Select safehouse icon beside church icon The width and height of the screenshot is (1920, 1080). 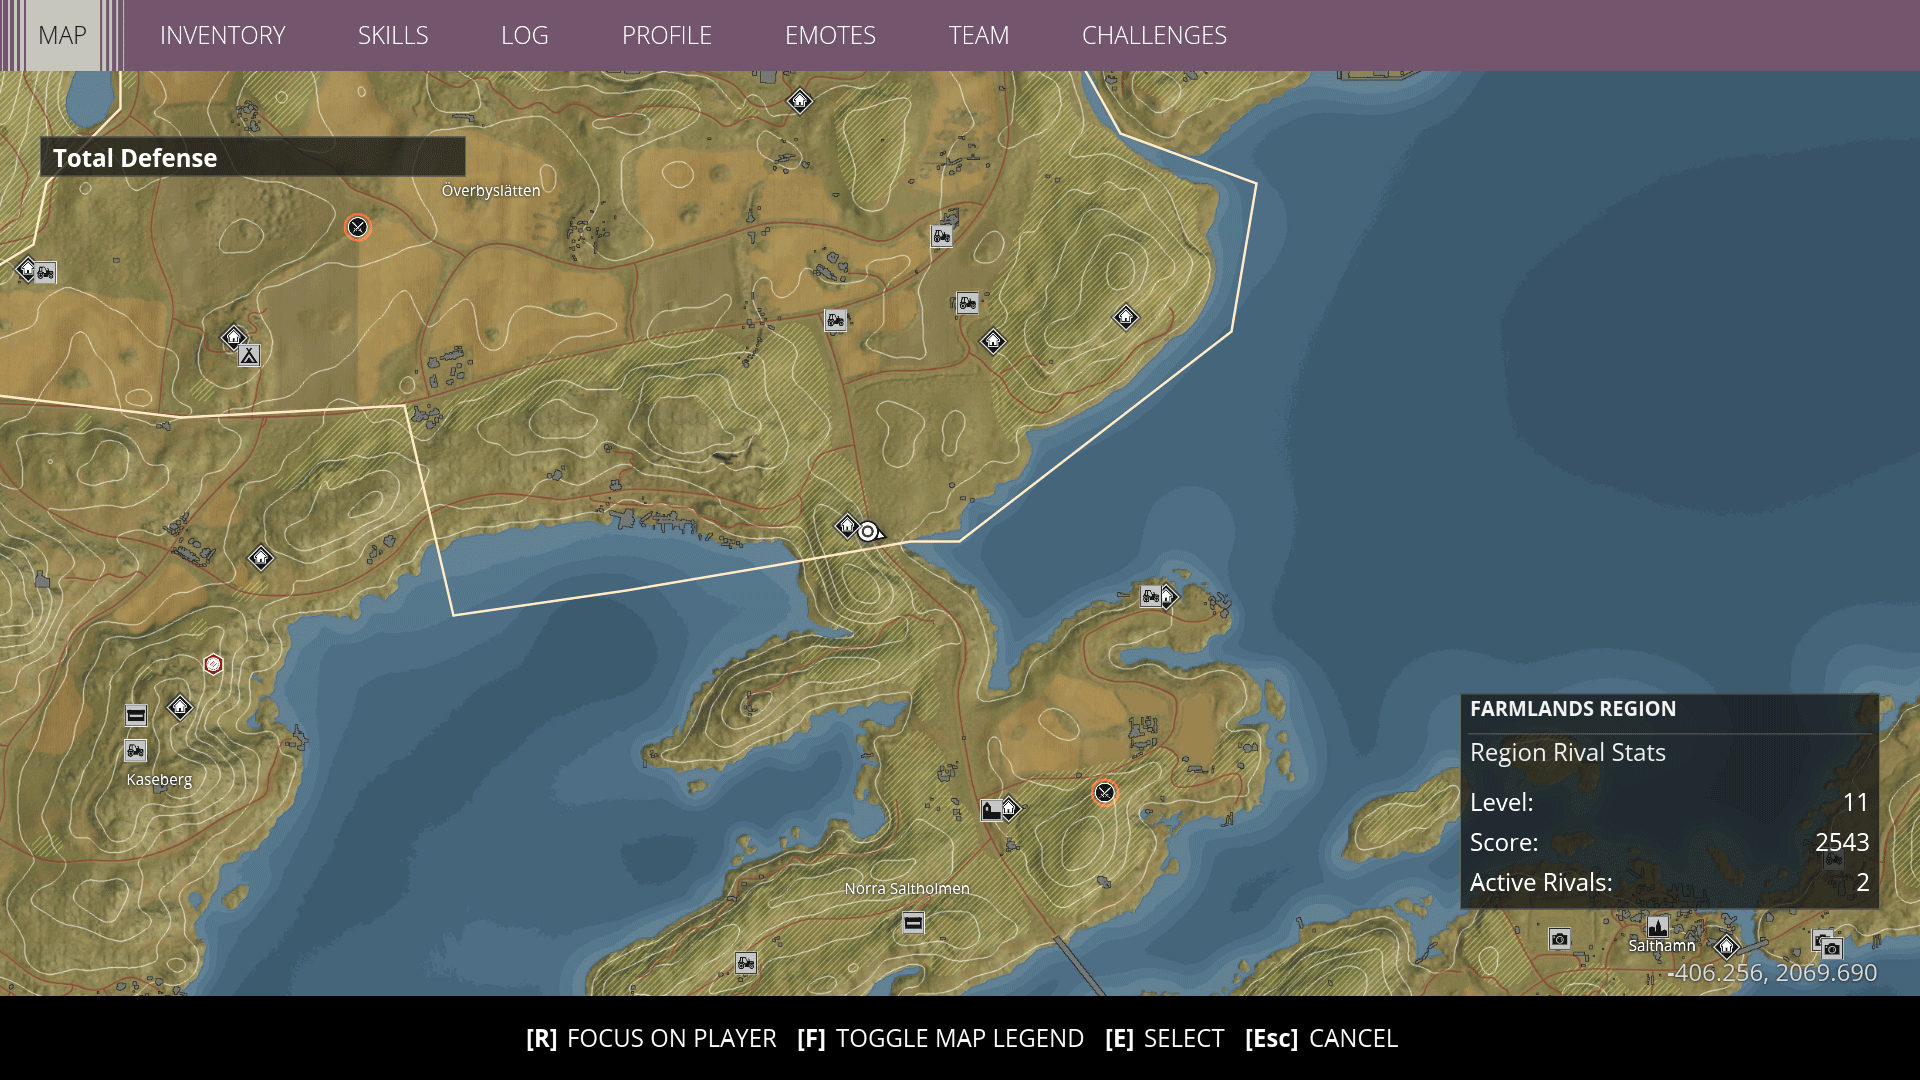point(1010,807)
